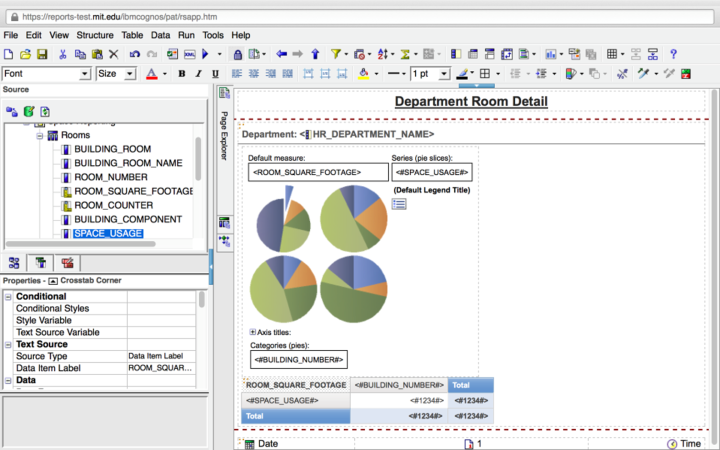Toggle bold formatting

point(182,74)
